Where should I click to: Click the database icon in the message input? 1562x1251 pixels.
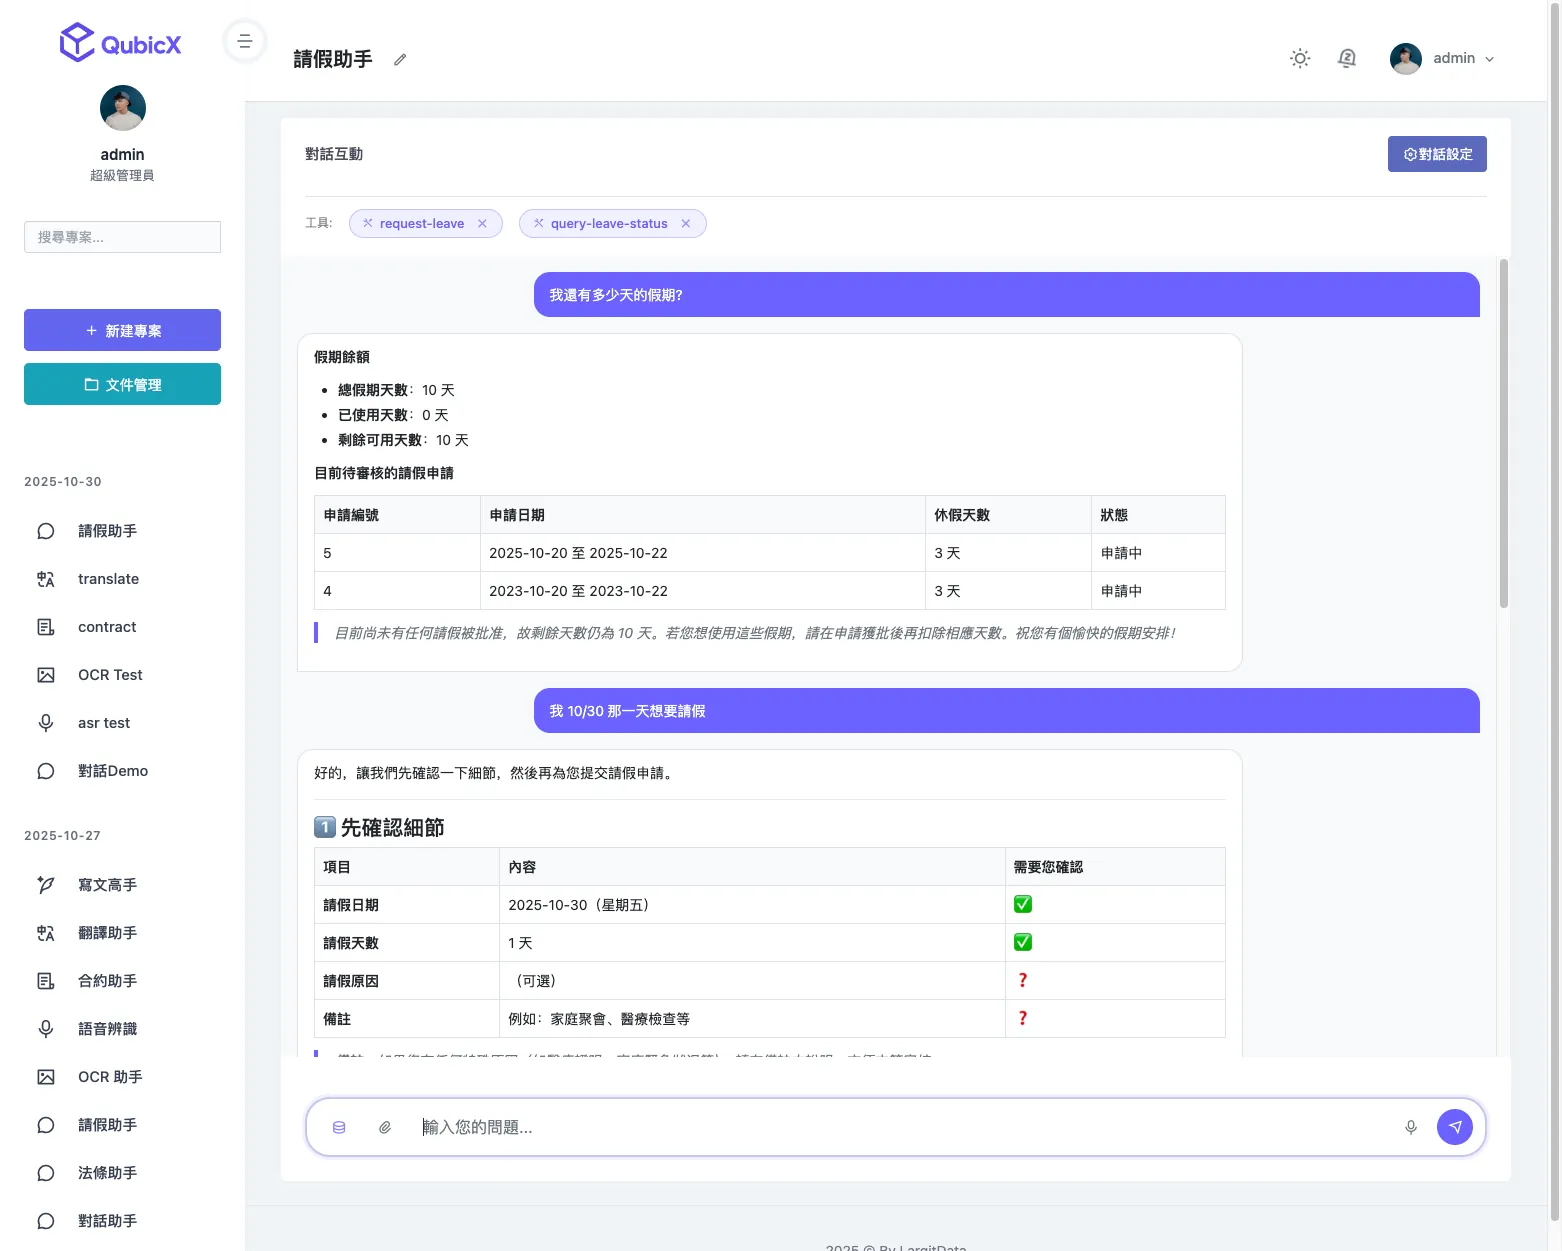pos(338,1126)
